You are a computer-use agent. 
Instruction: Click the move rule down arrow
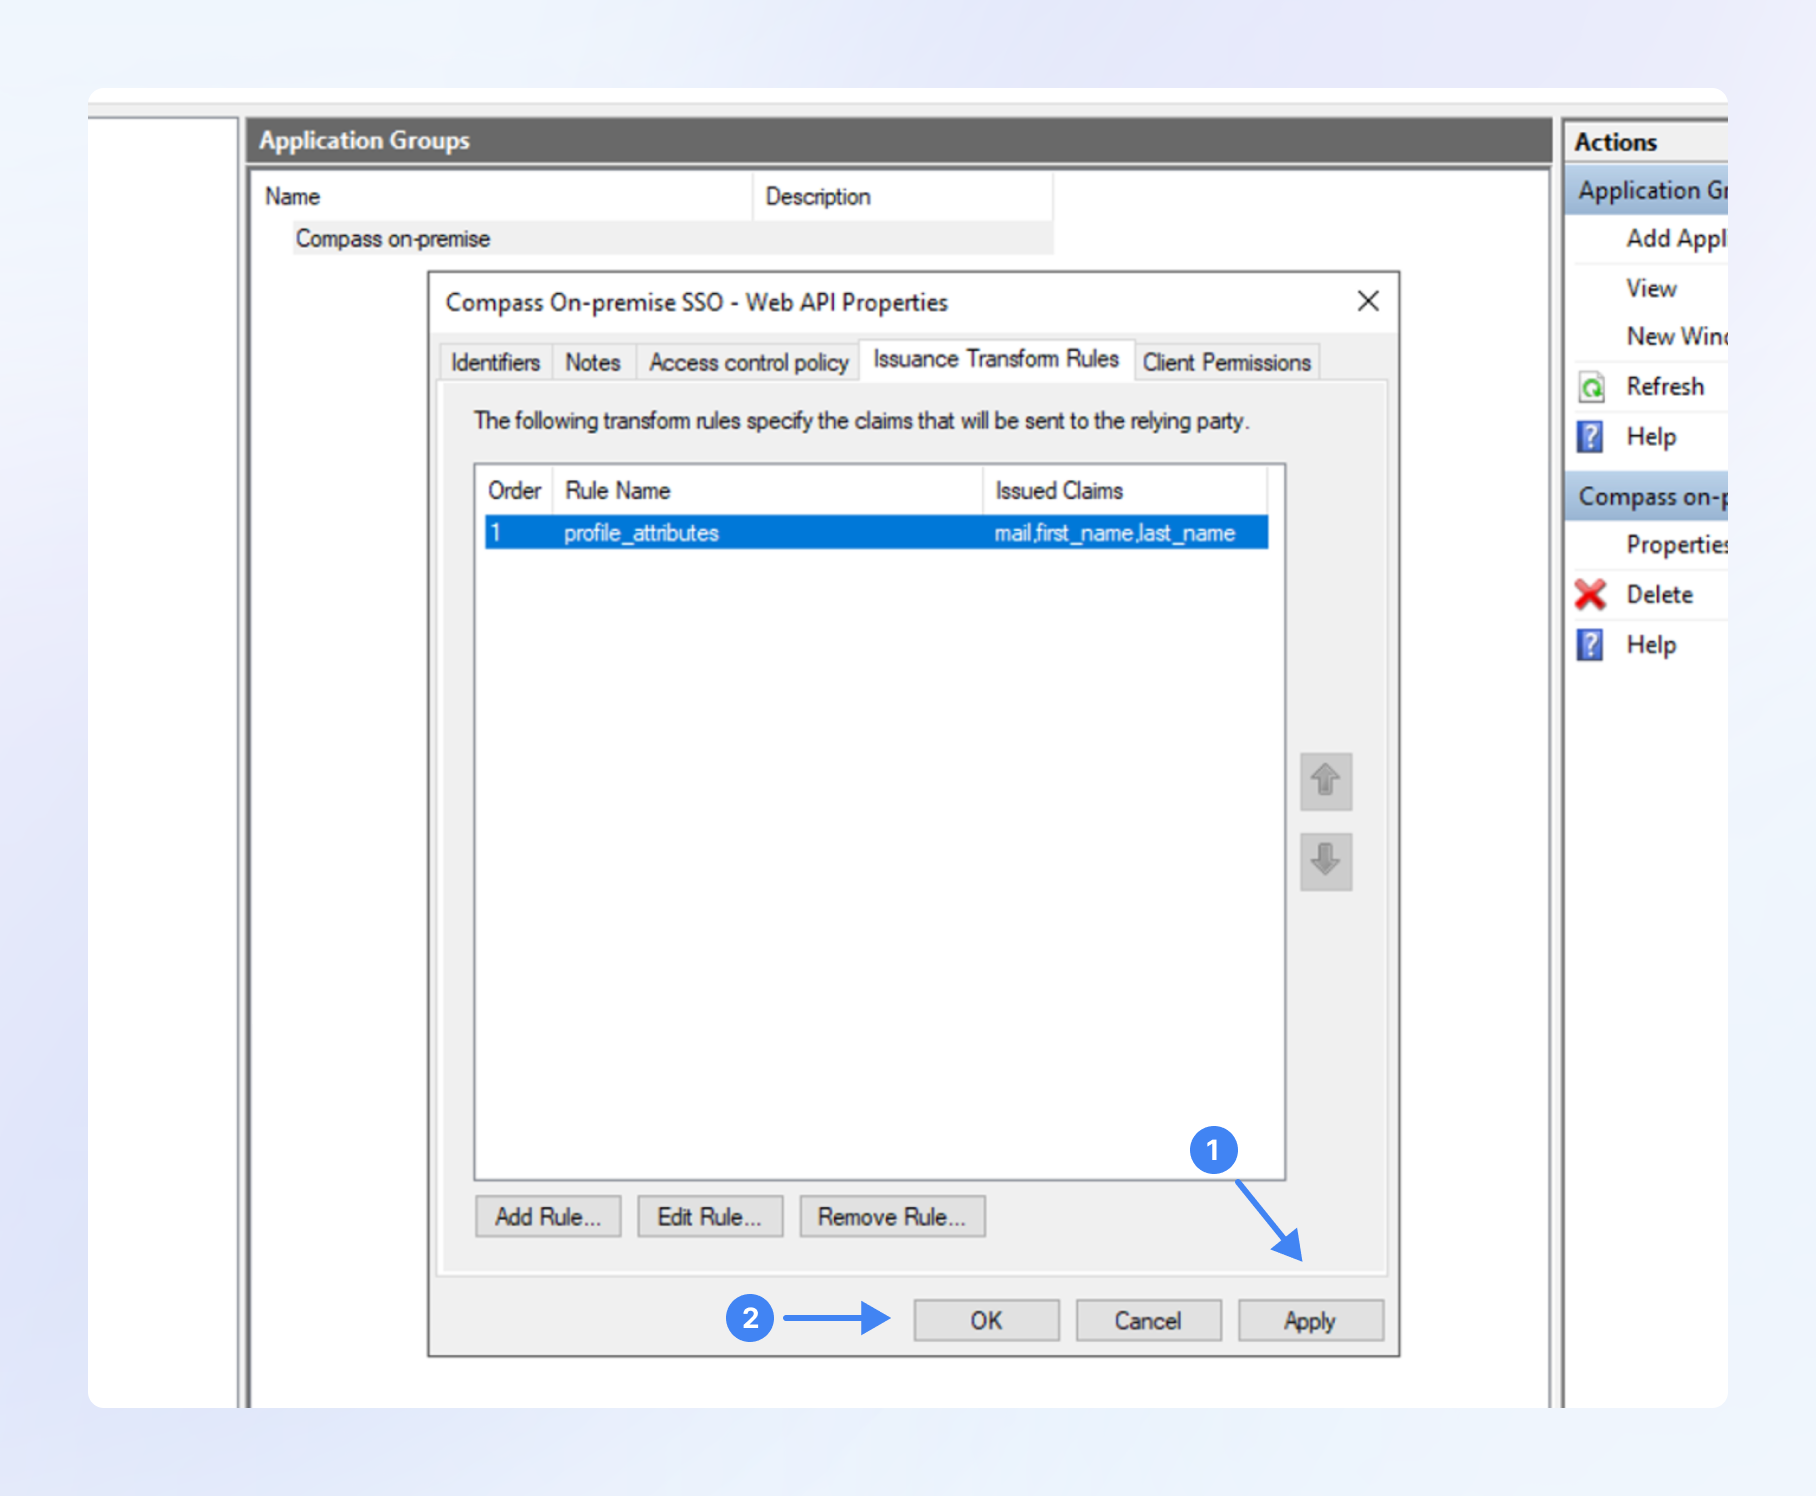pyautogui.click(x=1325, y=861)
